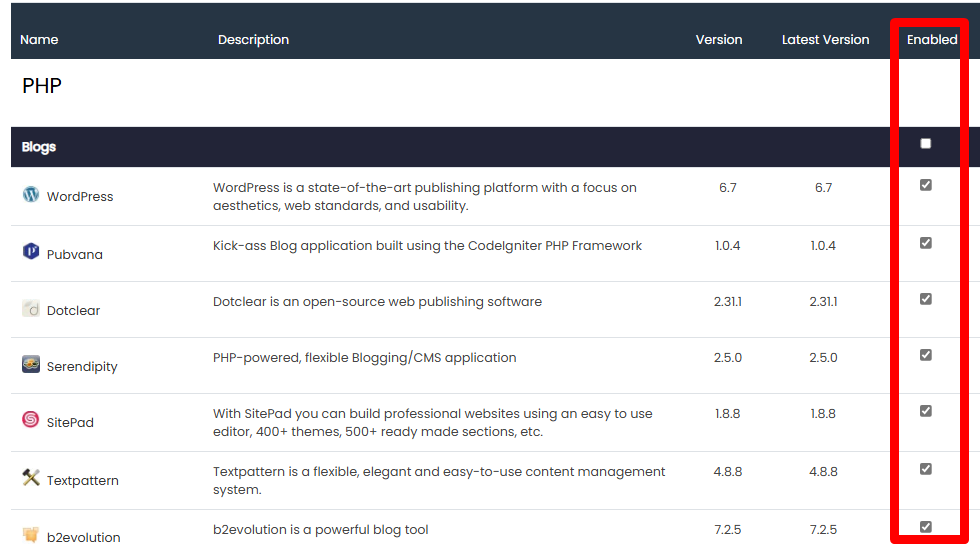Click WordPress Latest Version value 6.7
The width and height of the screenshot is (980, 548).
[823, 187]
